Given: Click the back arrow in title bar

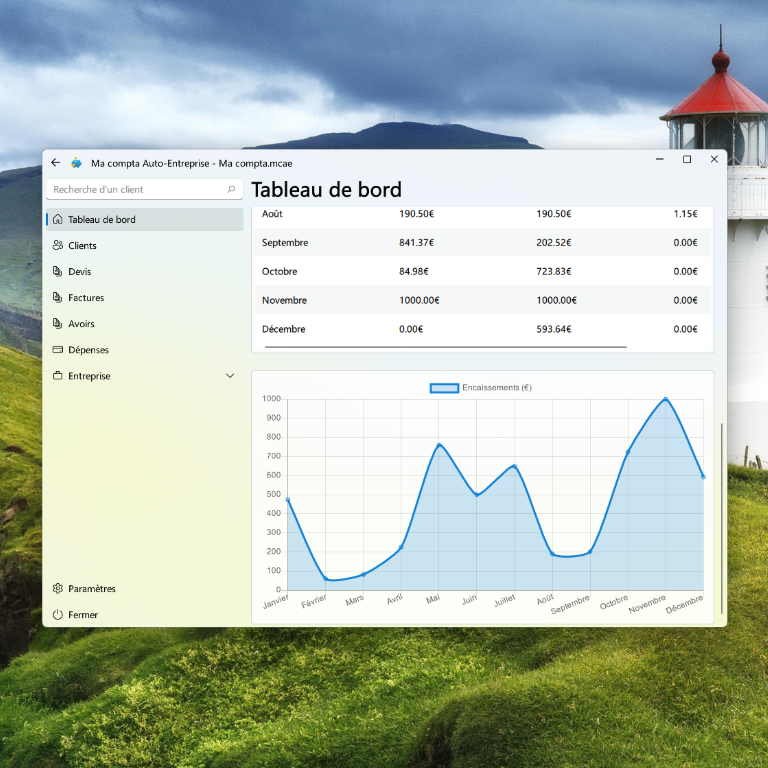Looking at the screenshot, I should 56,162.
